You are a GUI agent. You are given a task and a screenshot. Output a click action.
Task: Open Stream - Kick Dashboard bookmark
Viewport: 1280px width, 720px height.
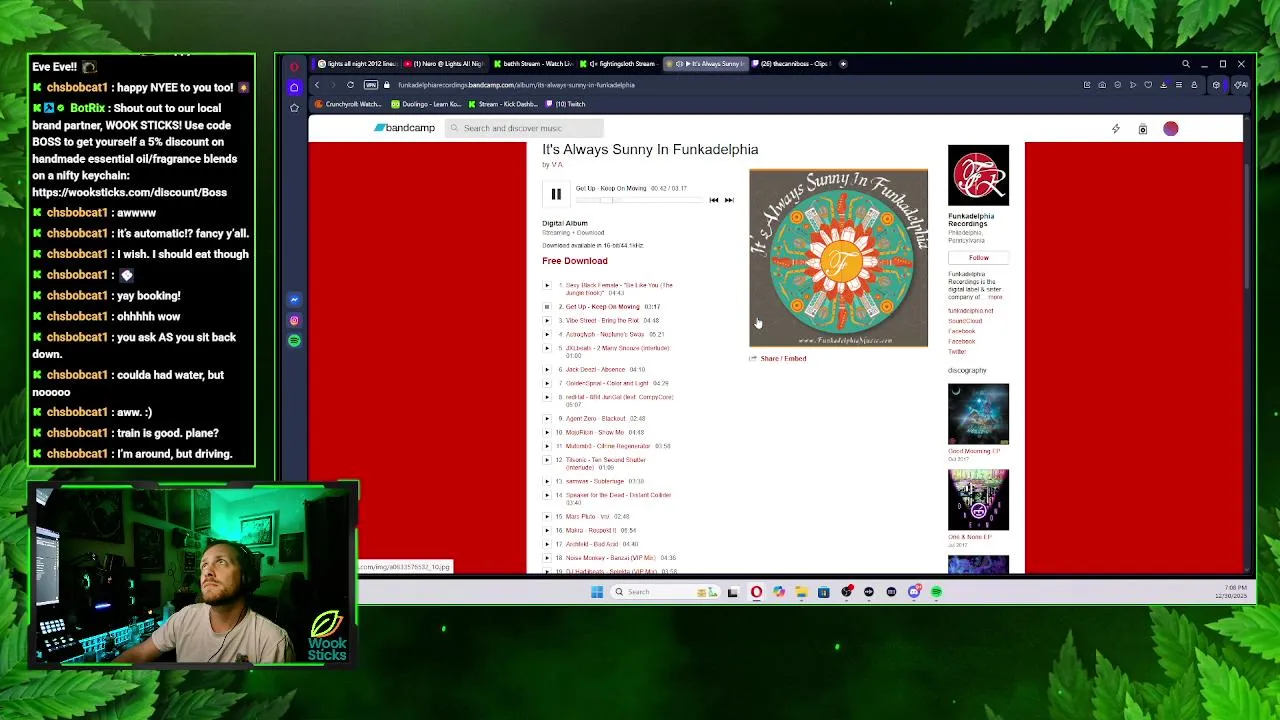click(505, 104)
